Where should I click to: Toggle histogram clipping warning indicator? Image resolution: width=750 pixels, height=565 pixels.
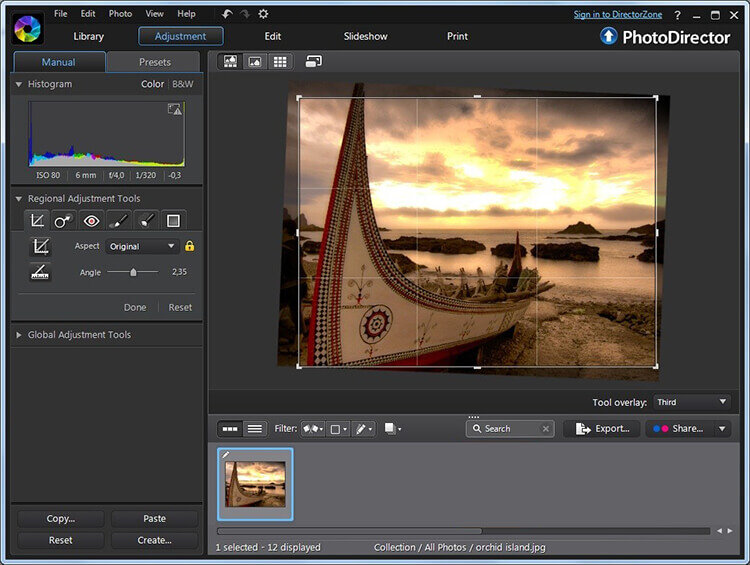(x=175, y=109)
